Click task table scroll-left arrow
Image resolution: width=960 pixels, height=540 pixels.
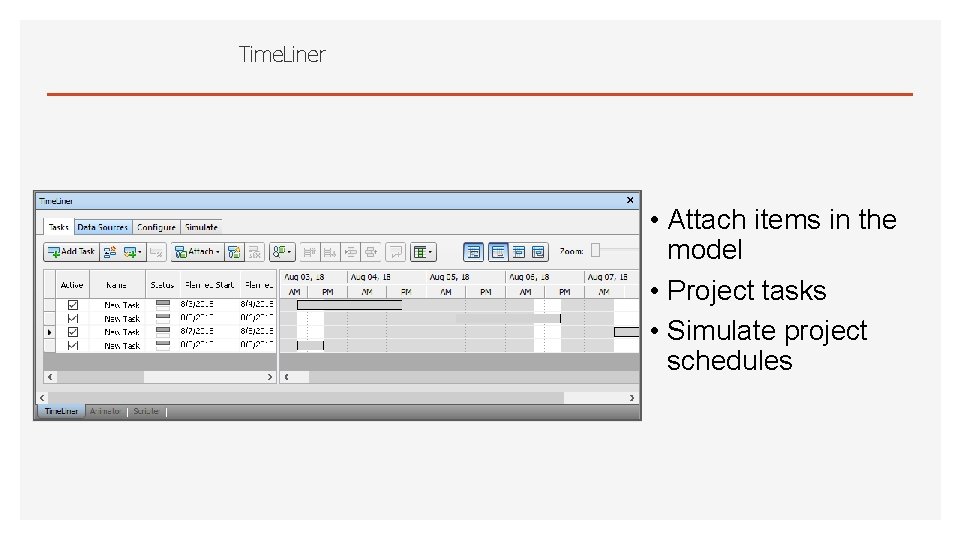[x=50, y=377]
